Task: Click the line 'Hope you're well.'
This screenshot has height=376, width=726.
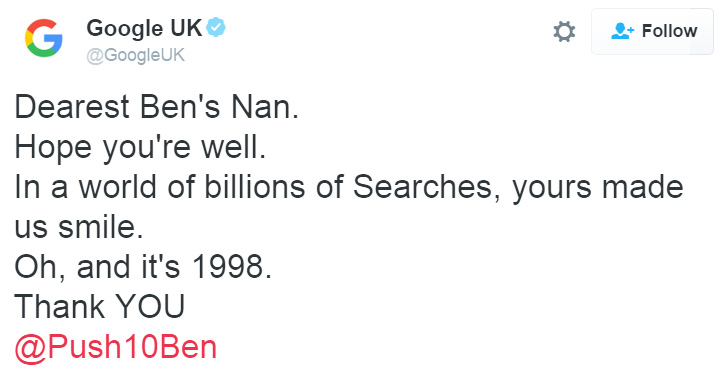Action: pos(140,148)
